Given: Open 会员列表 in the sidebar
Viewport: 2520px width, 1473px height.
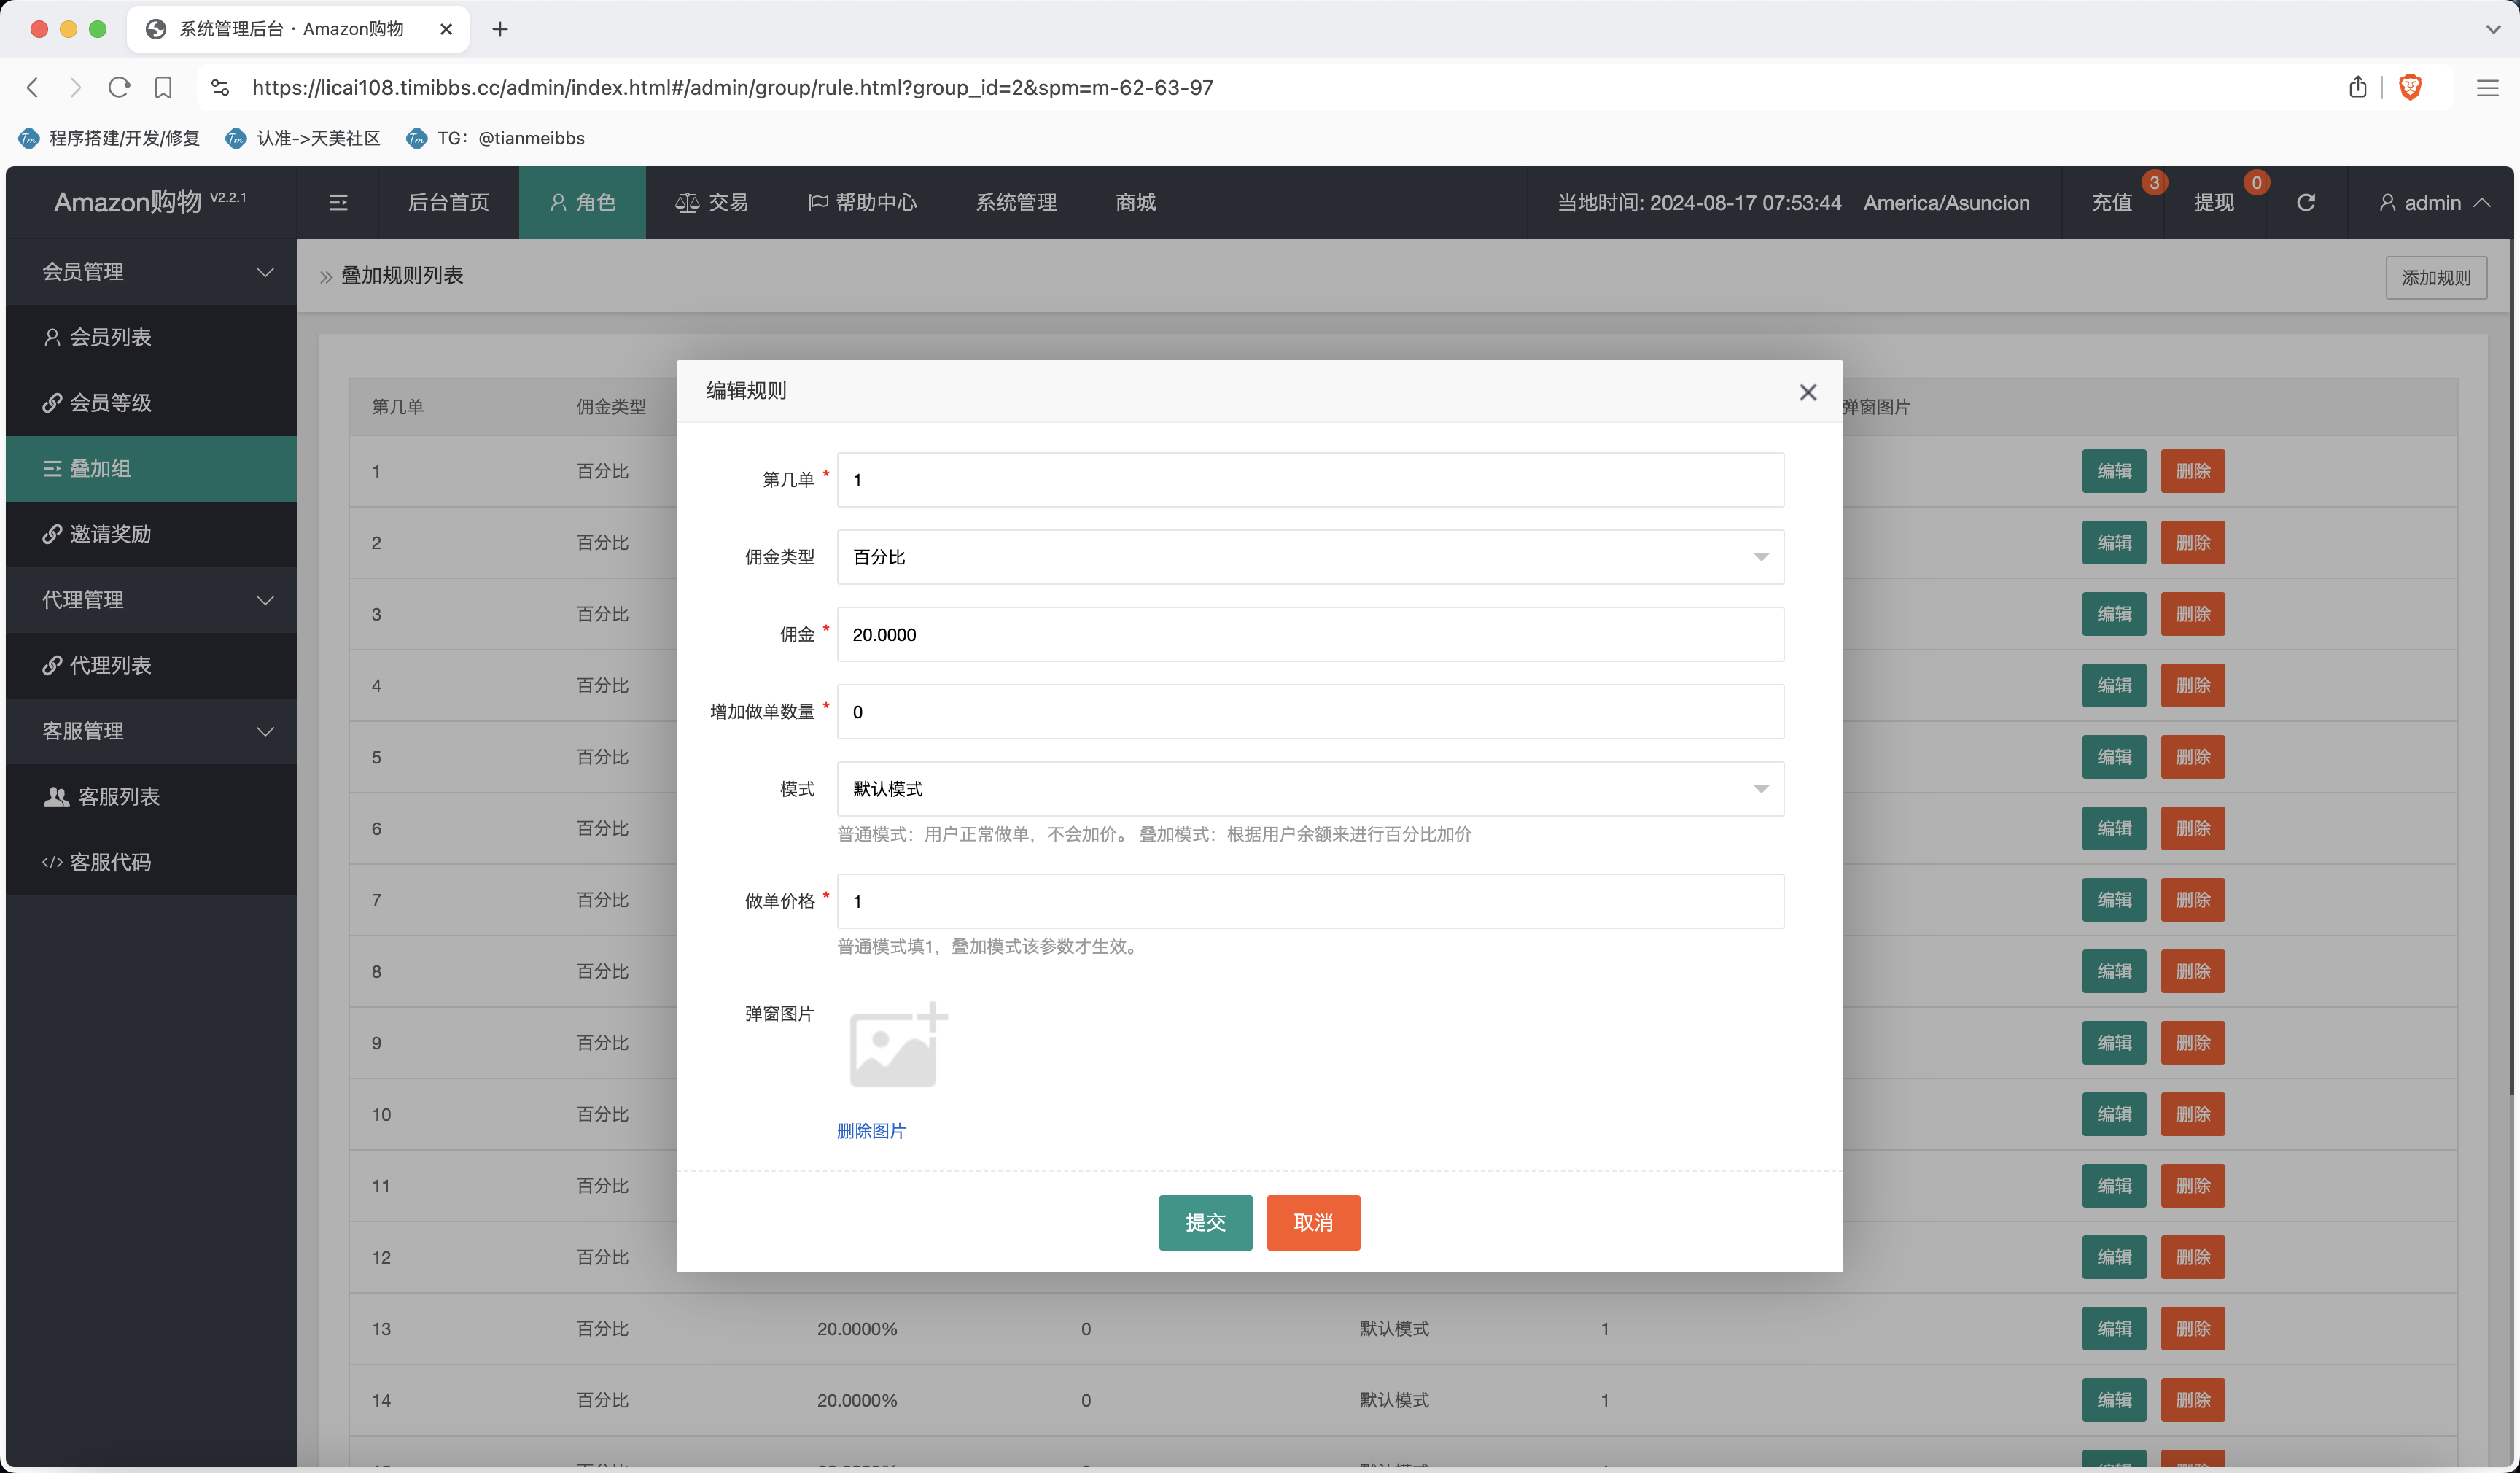Looking at the screenshot, I should [151, 337].
